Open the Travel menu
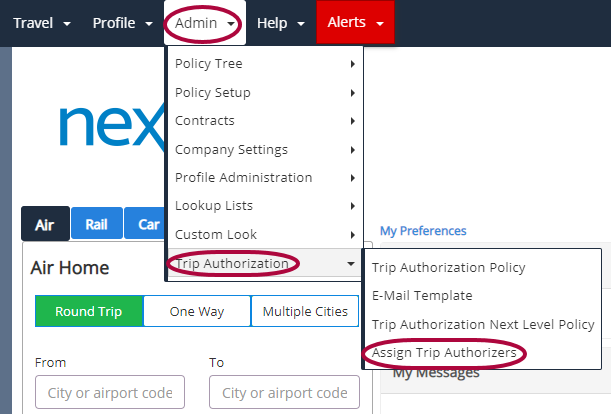 pyautogui.click(x=42, y=23)
